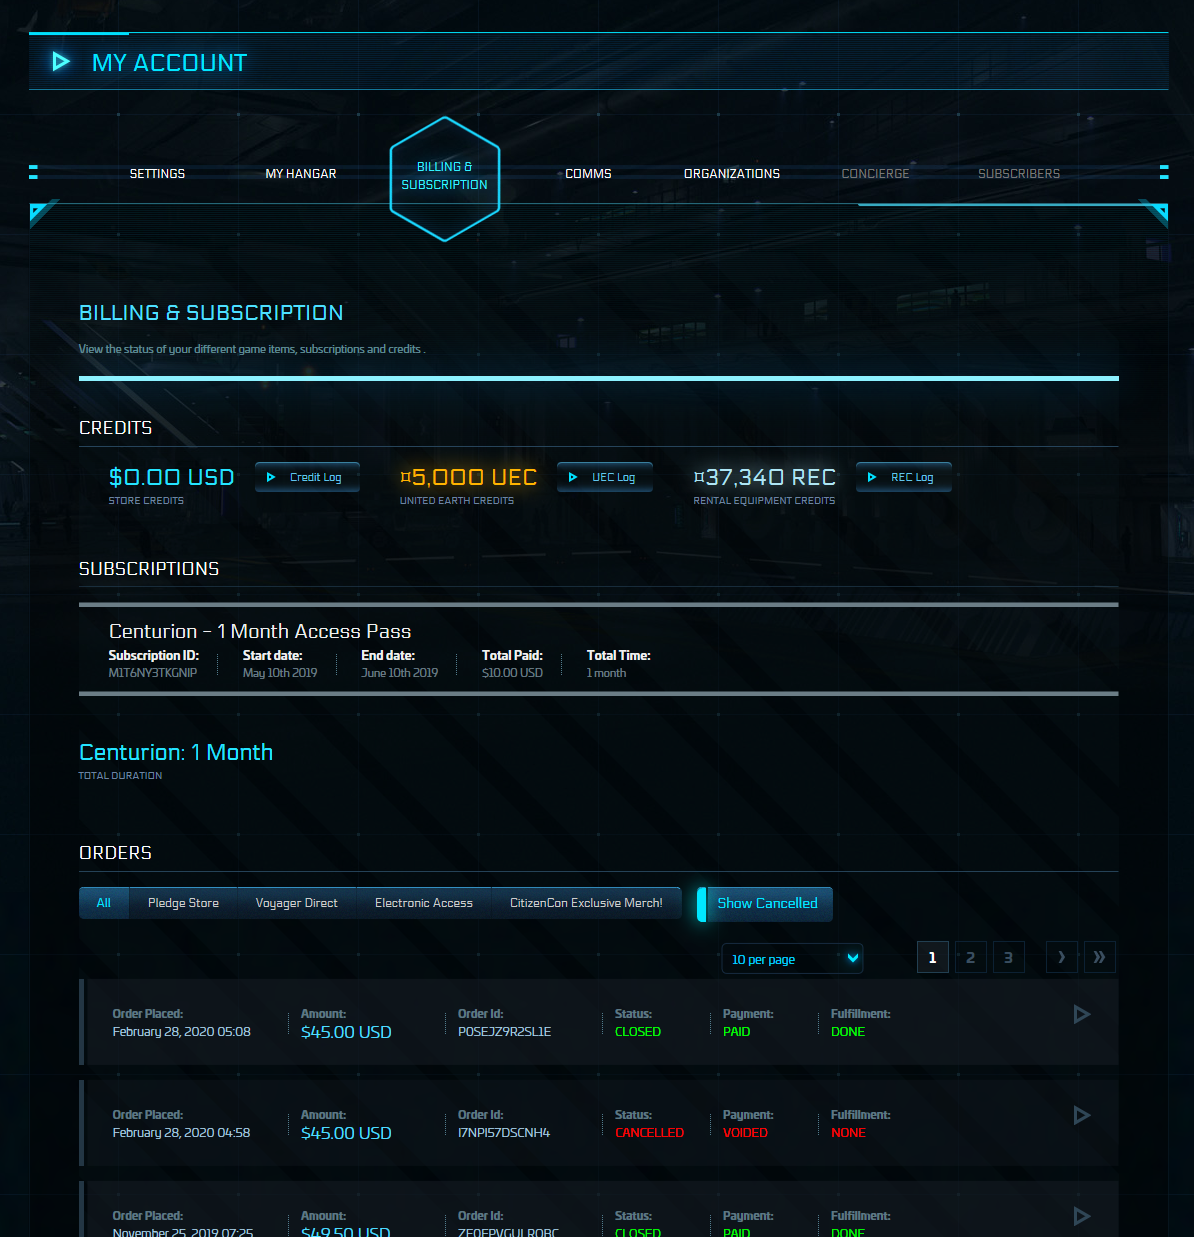Image resolution: width=1194 pixels, height=1237 pixels.
Task: Click the arrow icon on Credit Log
Action: 271,477
